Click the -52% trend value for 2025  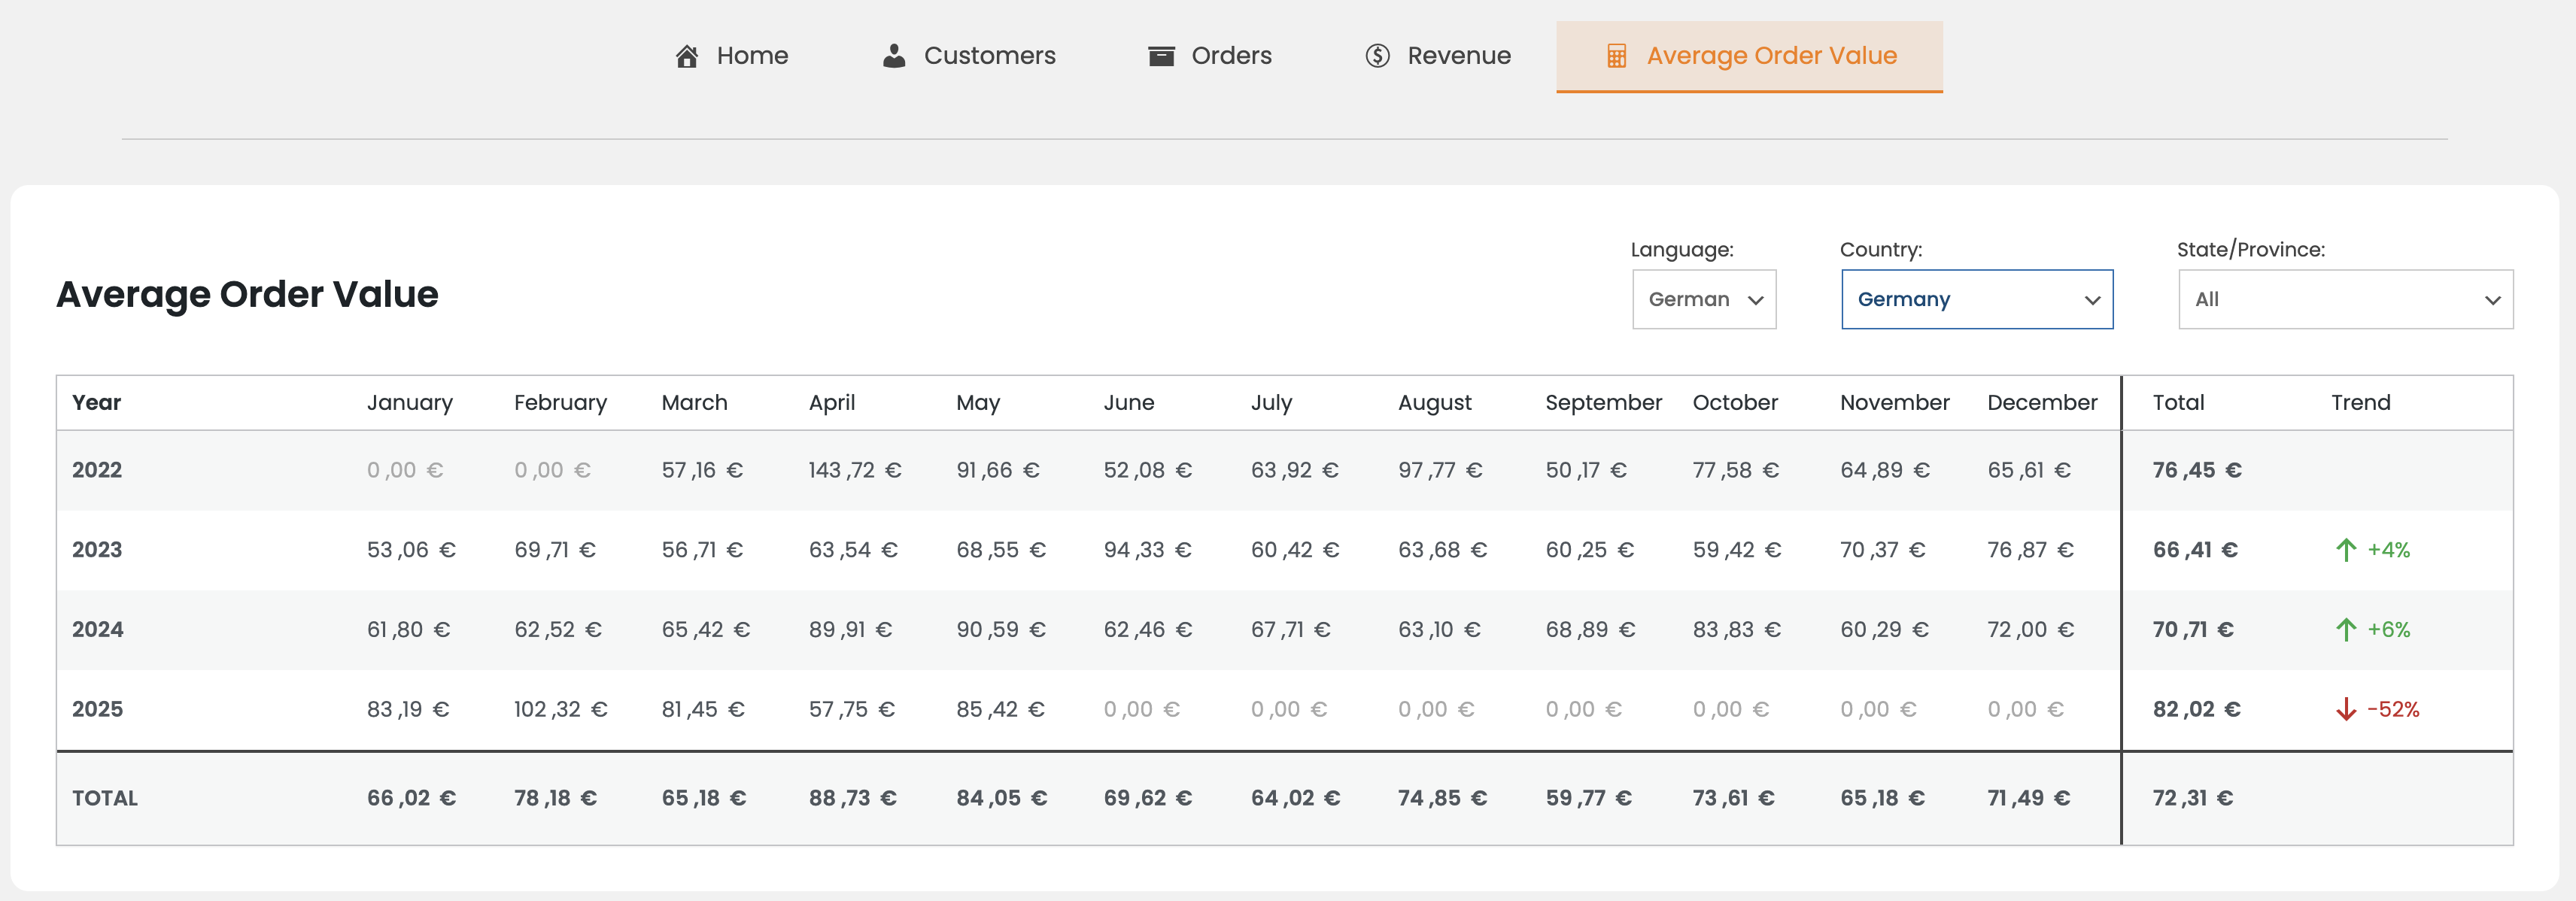[x=2393, y=710]
